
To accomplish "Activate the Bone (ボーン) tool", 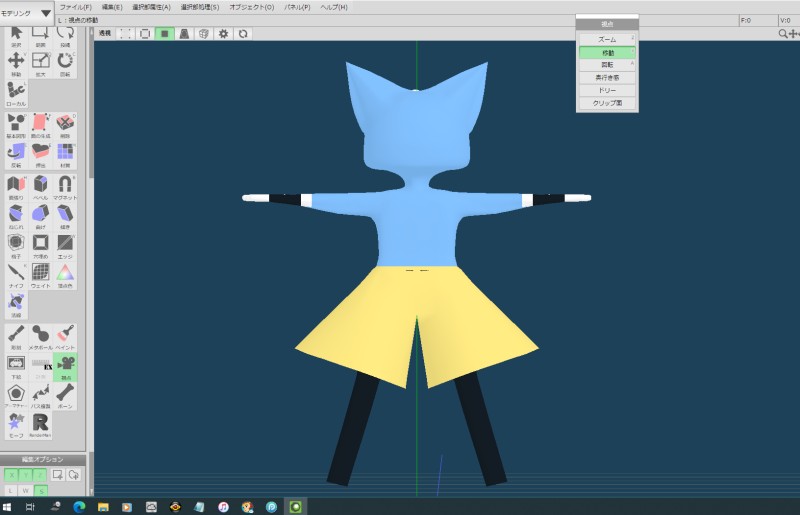I will 65,395.
